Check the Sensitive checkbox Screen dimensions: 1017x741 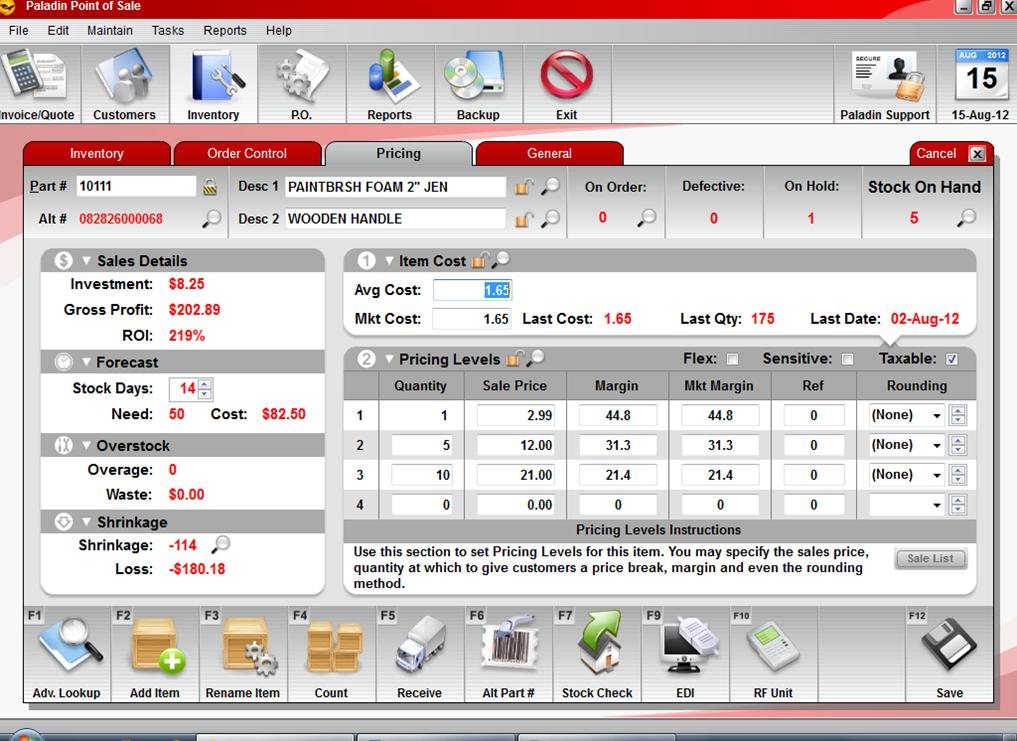click(x=848, y=359)
